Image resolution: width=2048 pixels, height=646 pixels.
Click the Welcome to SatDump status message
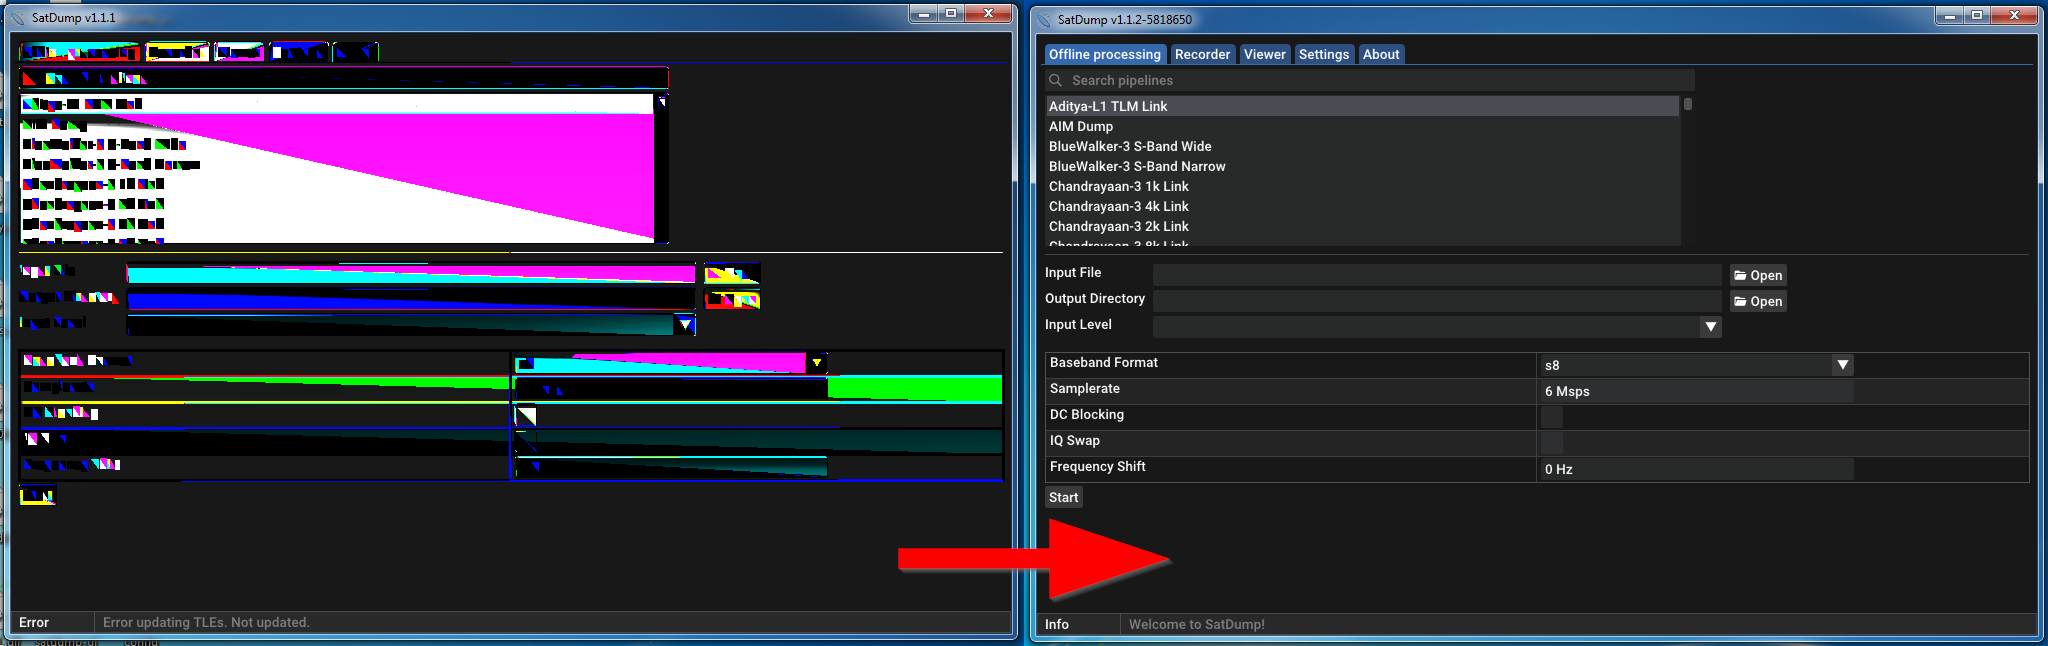click(x=1197, y=624)
